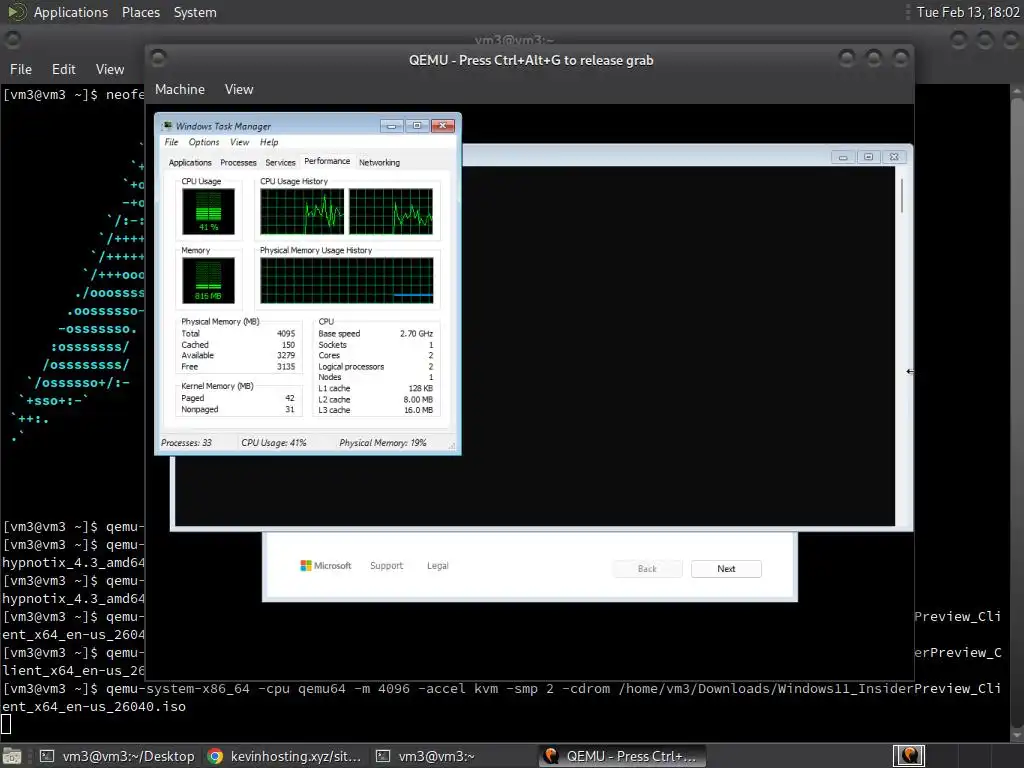
Task: Close the inner setup window
Action: click(894, 157)
